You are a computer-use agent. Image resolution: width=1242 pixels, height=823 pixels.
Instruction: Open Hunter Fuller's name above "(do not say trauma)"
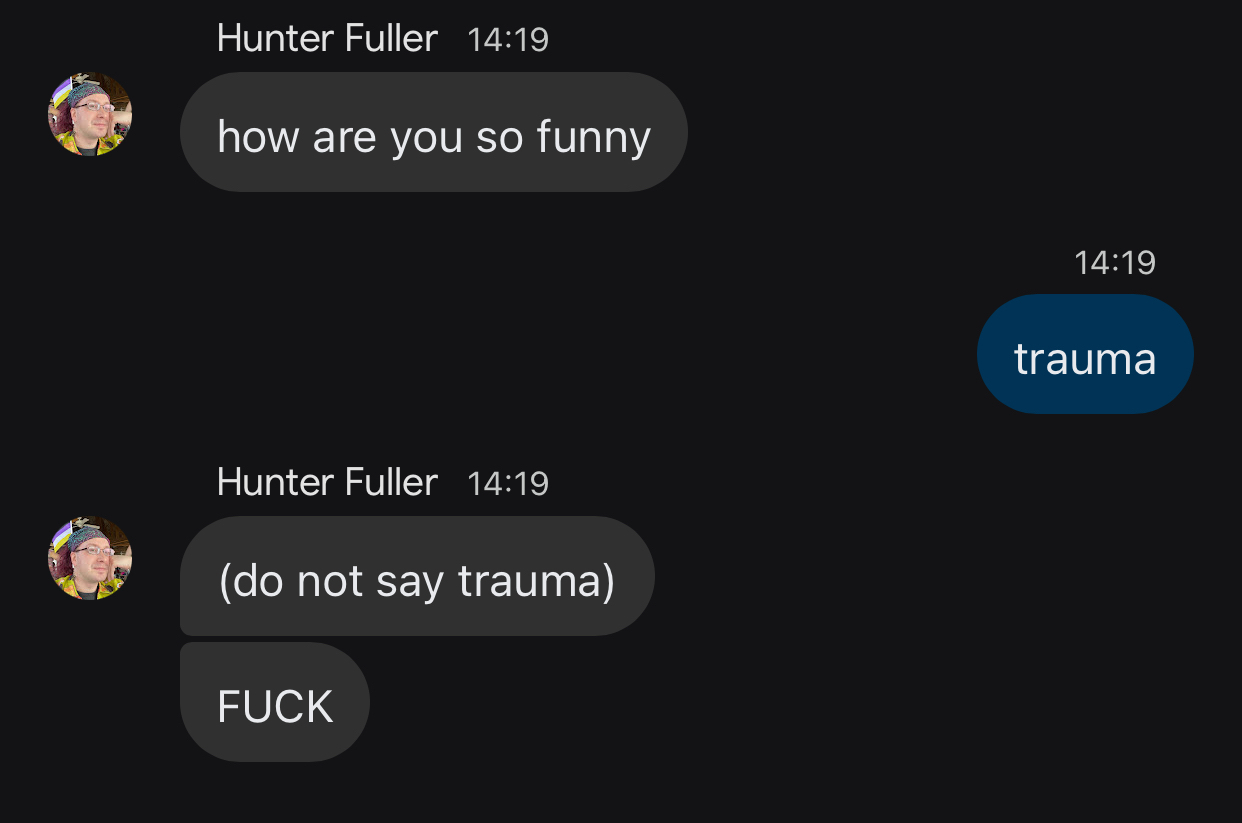[x=327, y=483]
